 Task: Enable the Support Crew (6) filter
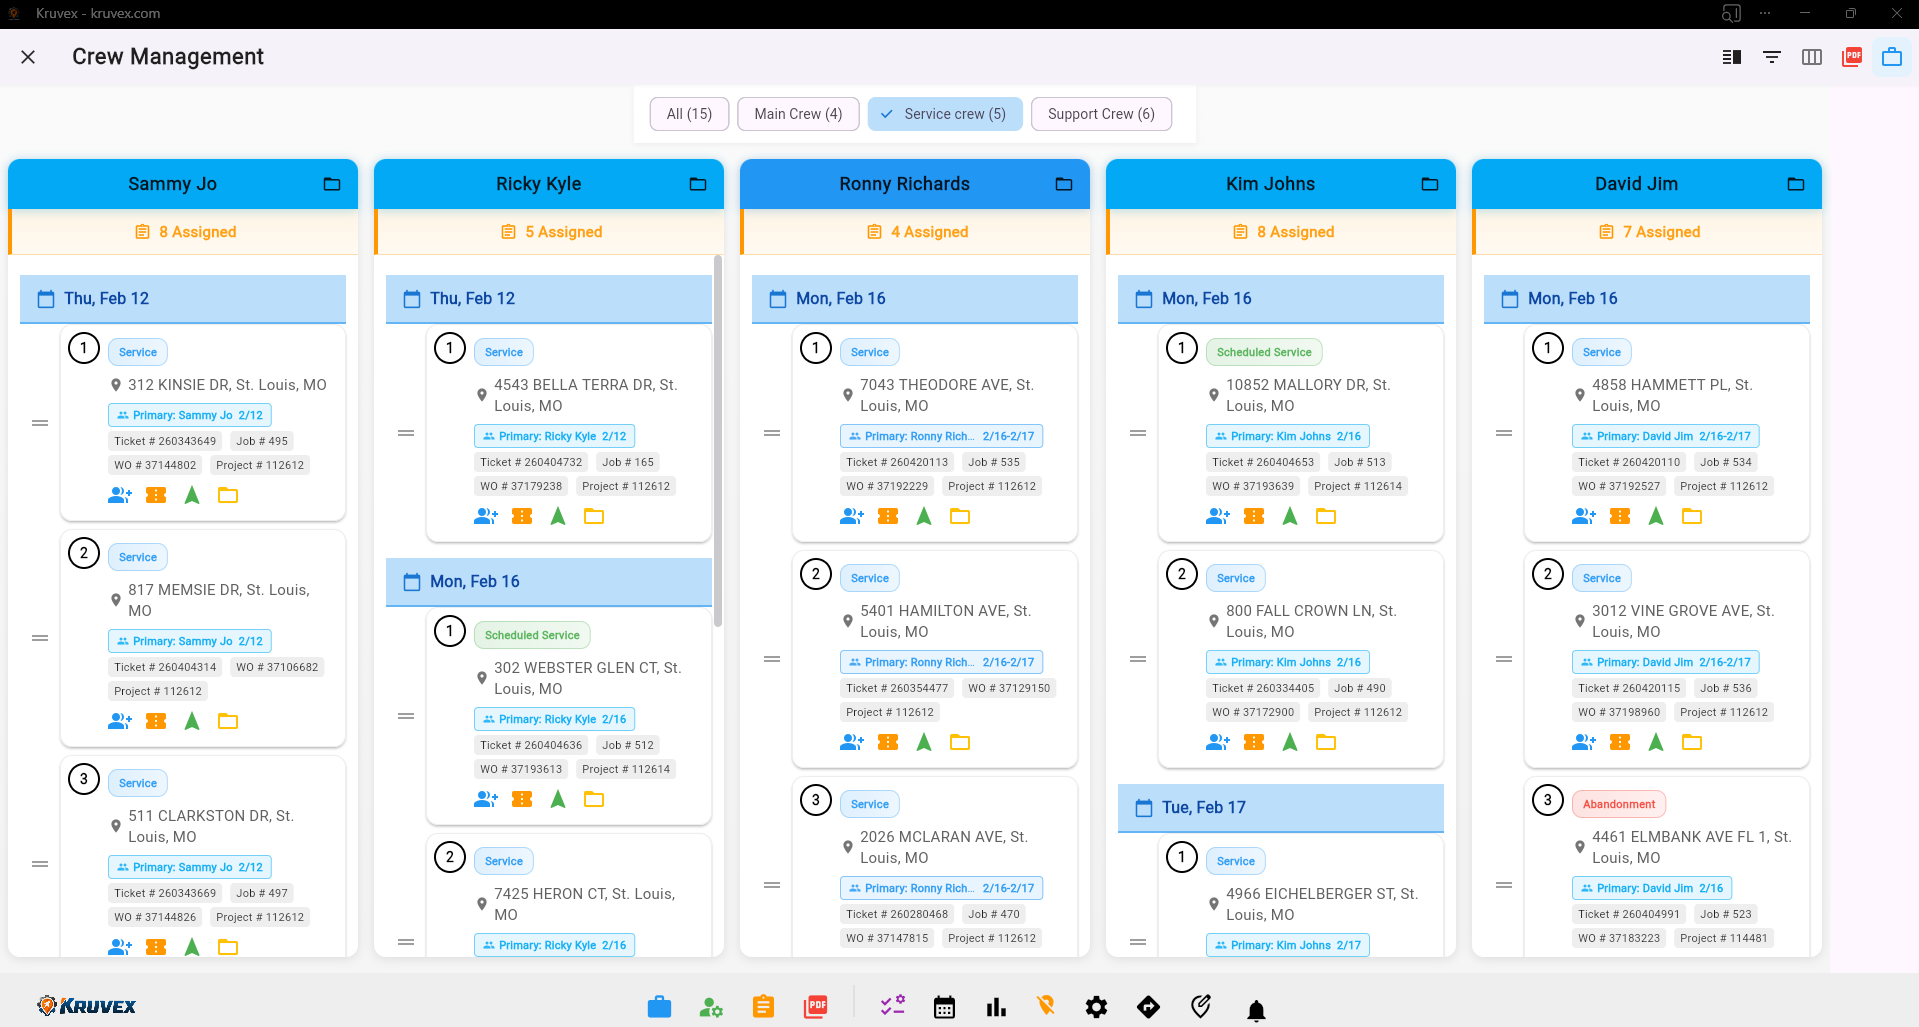tap(1101, 113)
